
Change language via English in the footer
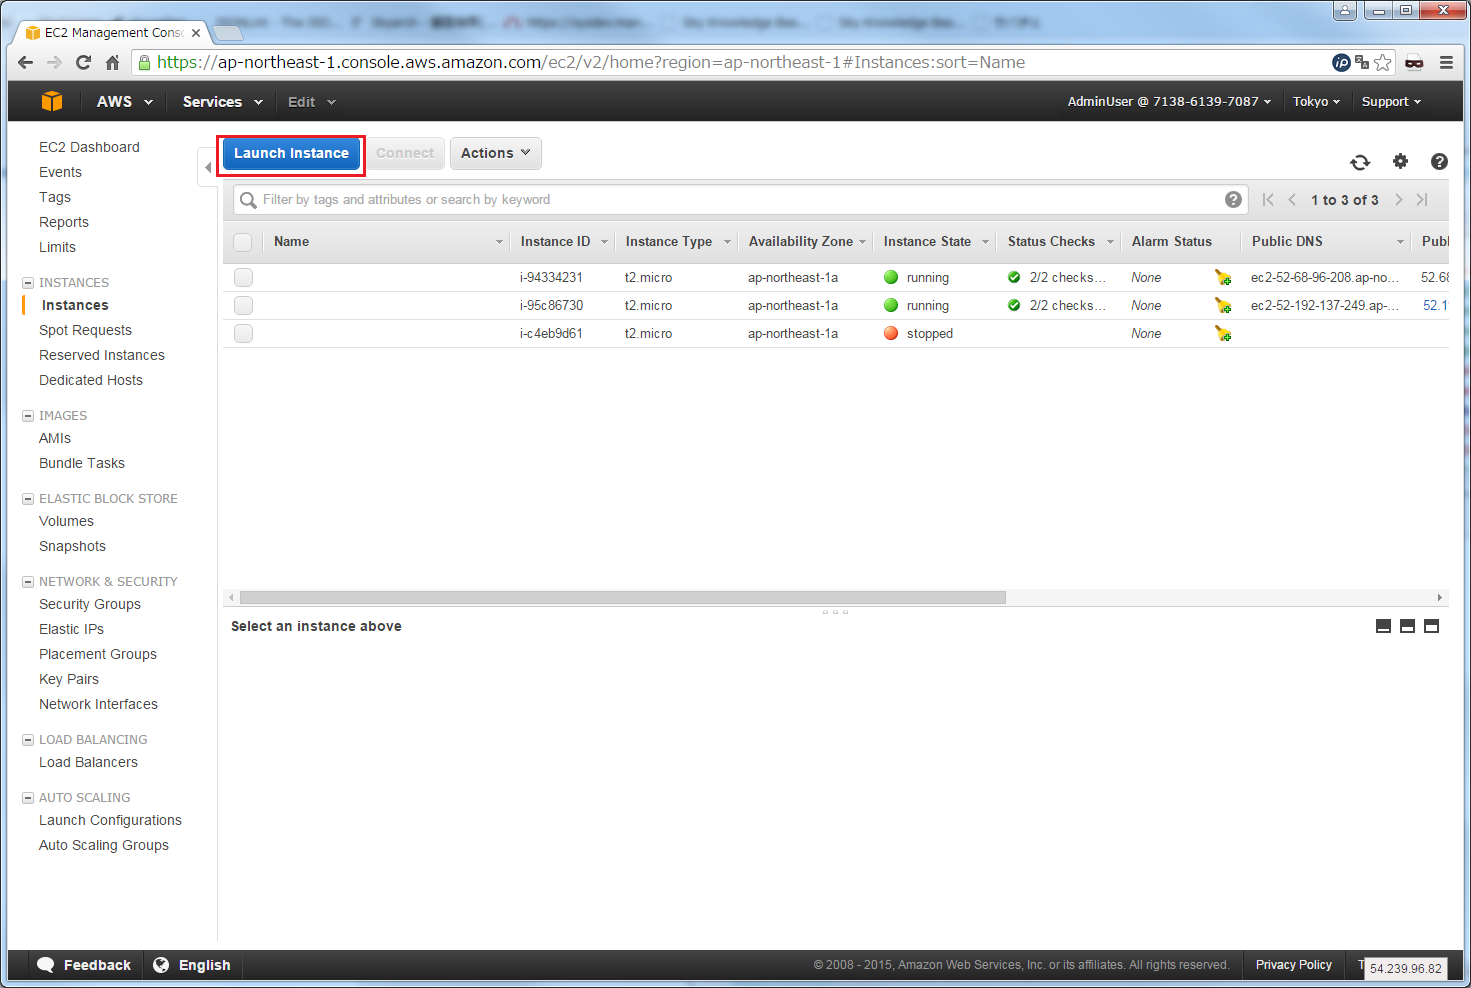pos(192,965)
